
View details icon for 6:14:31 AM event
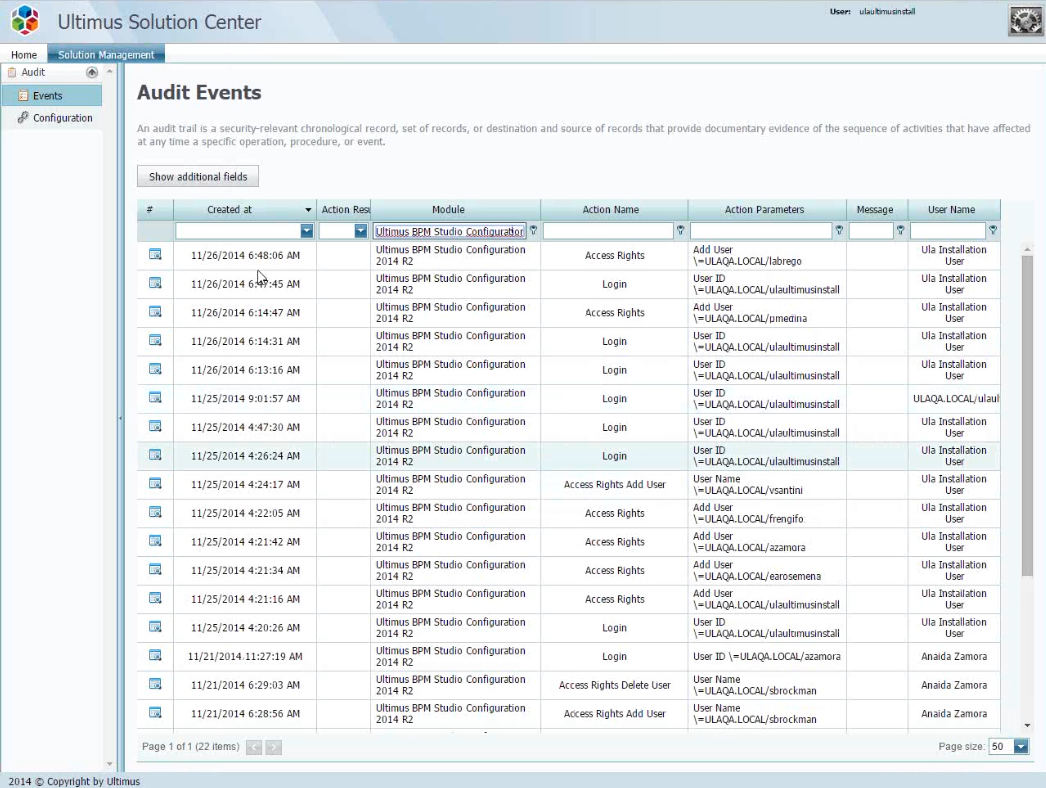click(155, 340)
